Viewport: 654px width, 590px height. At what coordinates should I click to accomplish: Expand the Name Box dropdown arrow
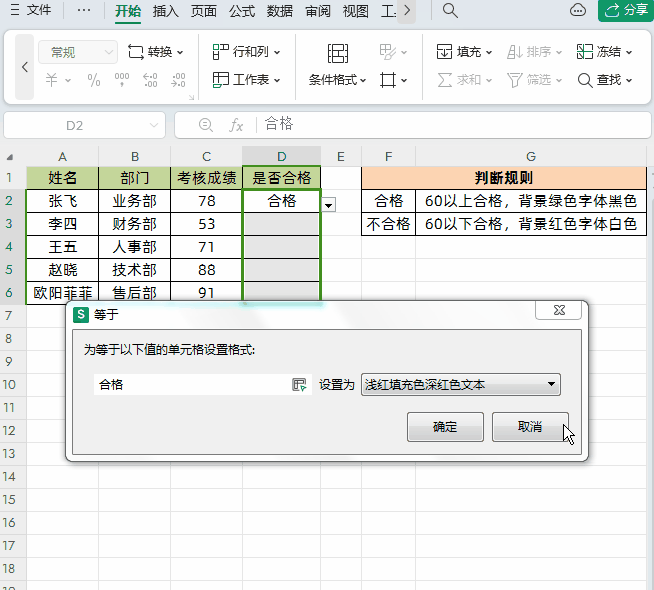click(154, 125)
